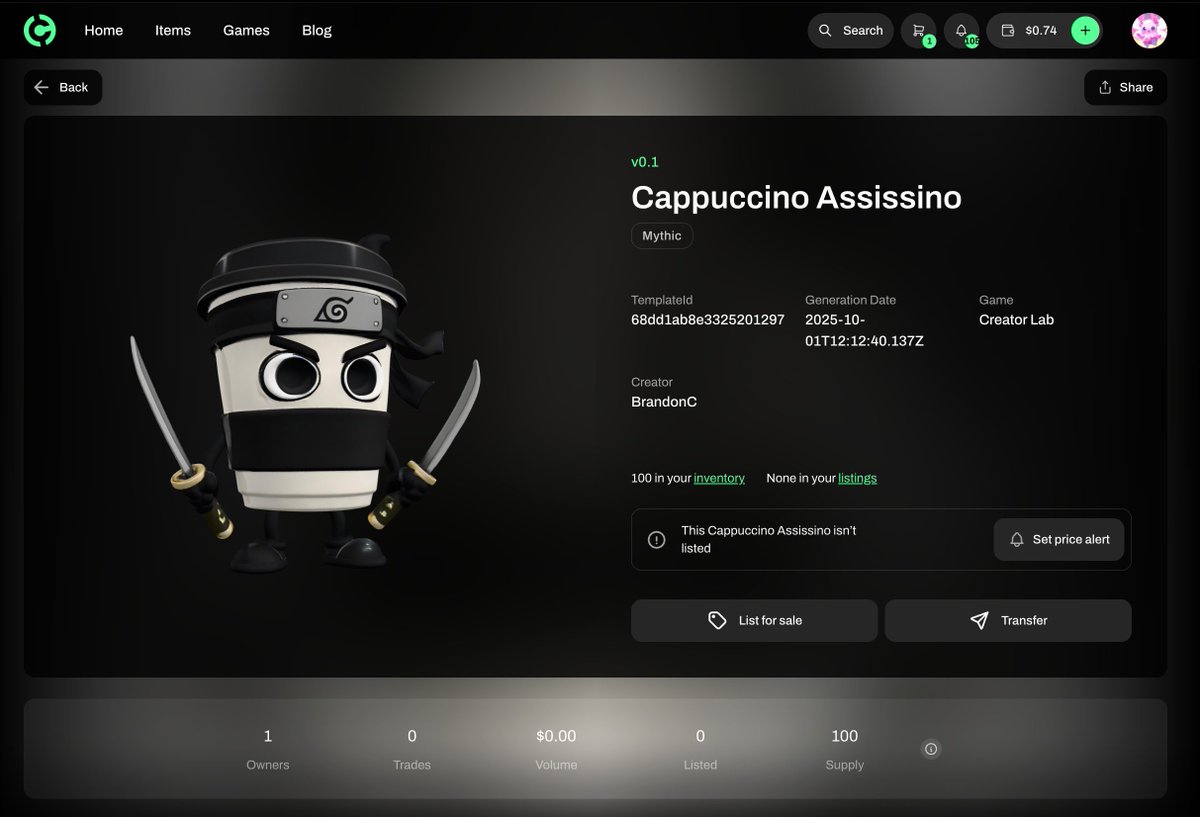Click the Listed stat
The height and width of the screenshot is (817, 1200).
(700, 749)
